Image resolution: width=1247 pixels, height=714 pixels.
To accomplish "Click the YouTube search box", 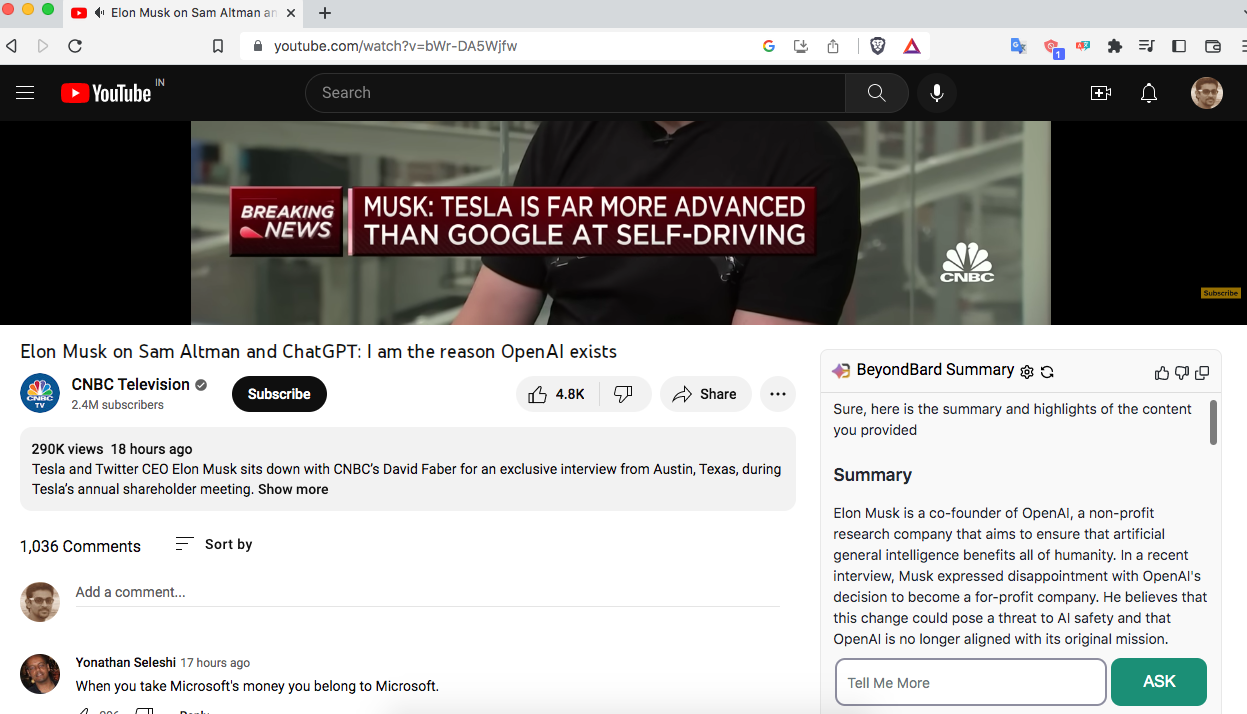I will coord(575,93).
